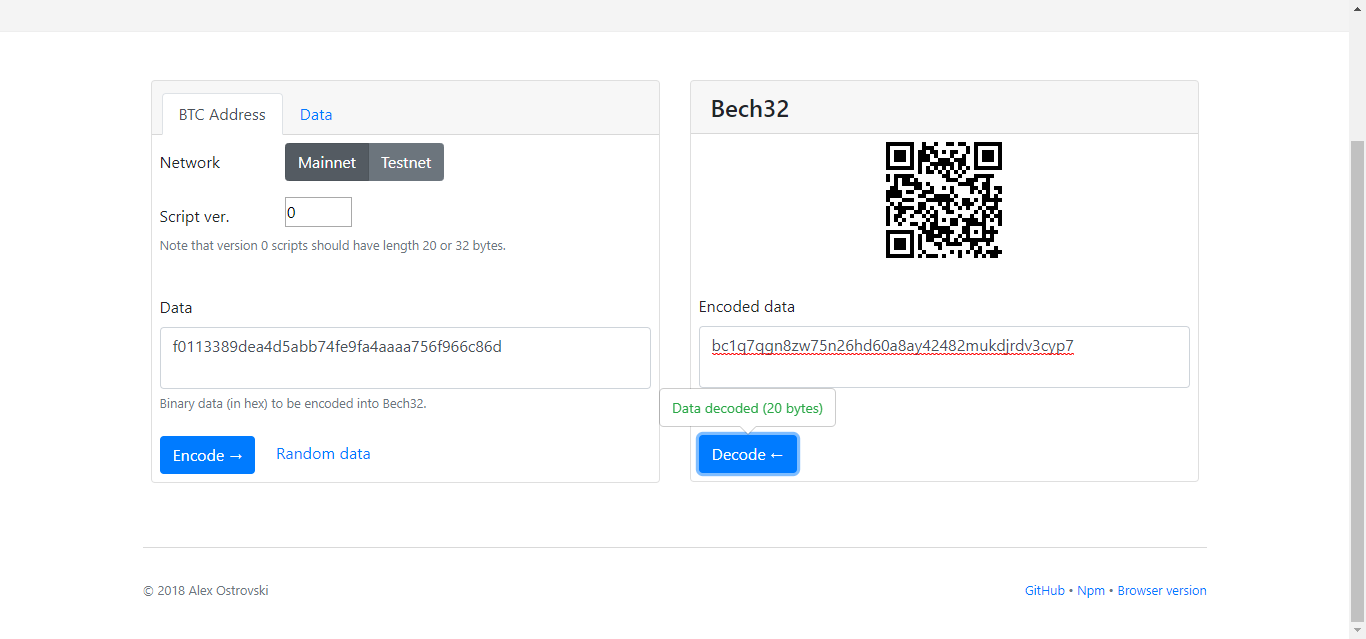This screenshot has width=1366, height=639.
Task: Click the 'Network' label
Action: pyautogui.click(x=190, y=162)
